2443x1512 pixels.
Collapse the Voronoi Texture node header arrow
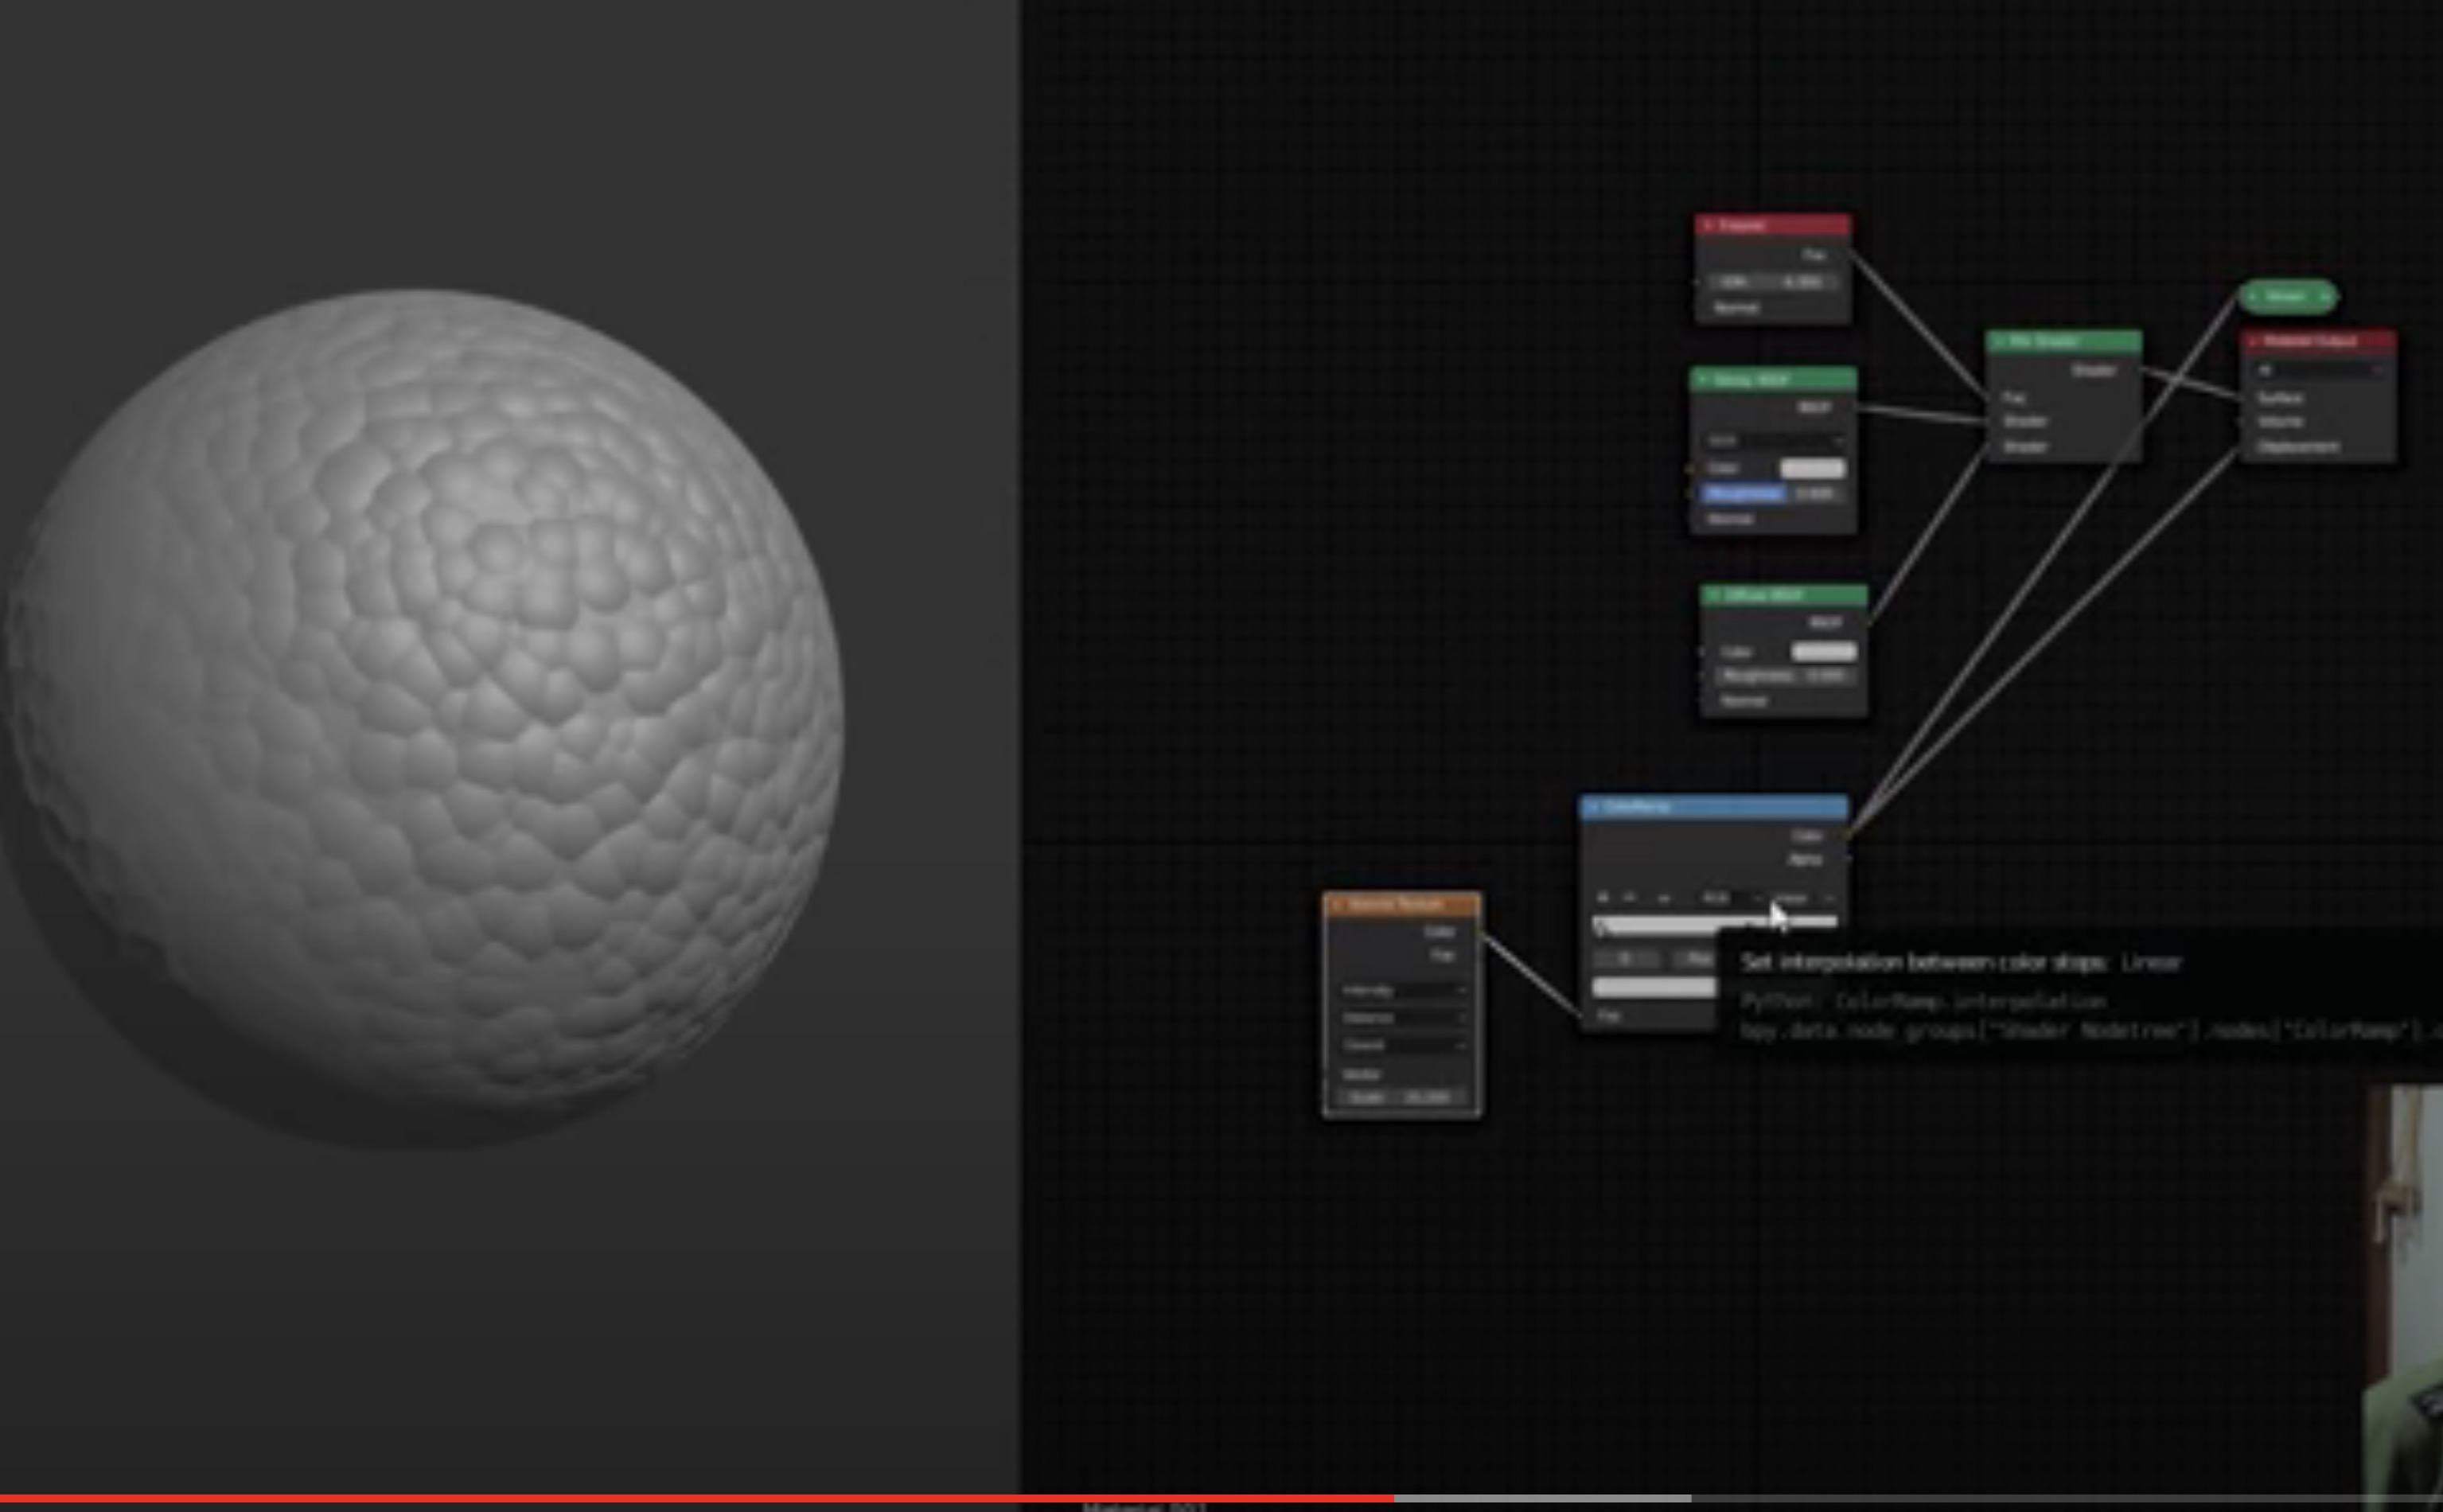point(1337,905)
